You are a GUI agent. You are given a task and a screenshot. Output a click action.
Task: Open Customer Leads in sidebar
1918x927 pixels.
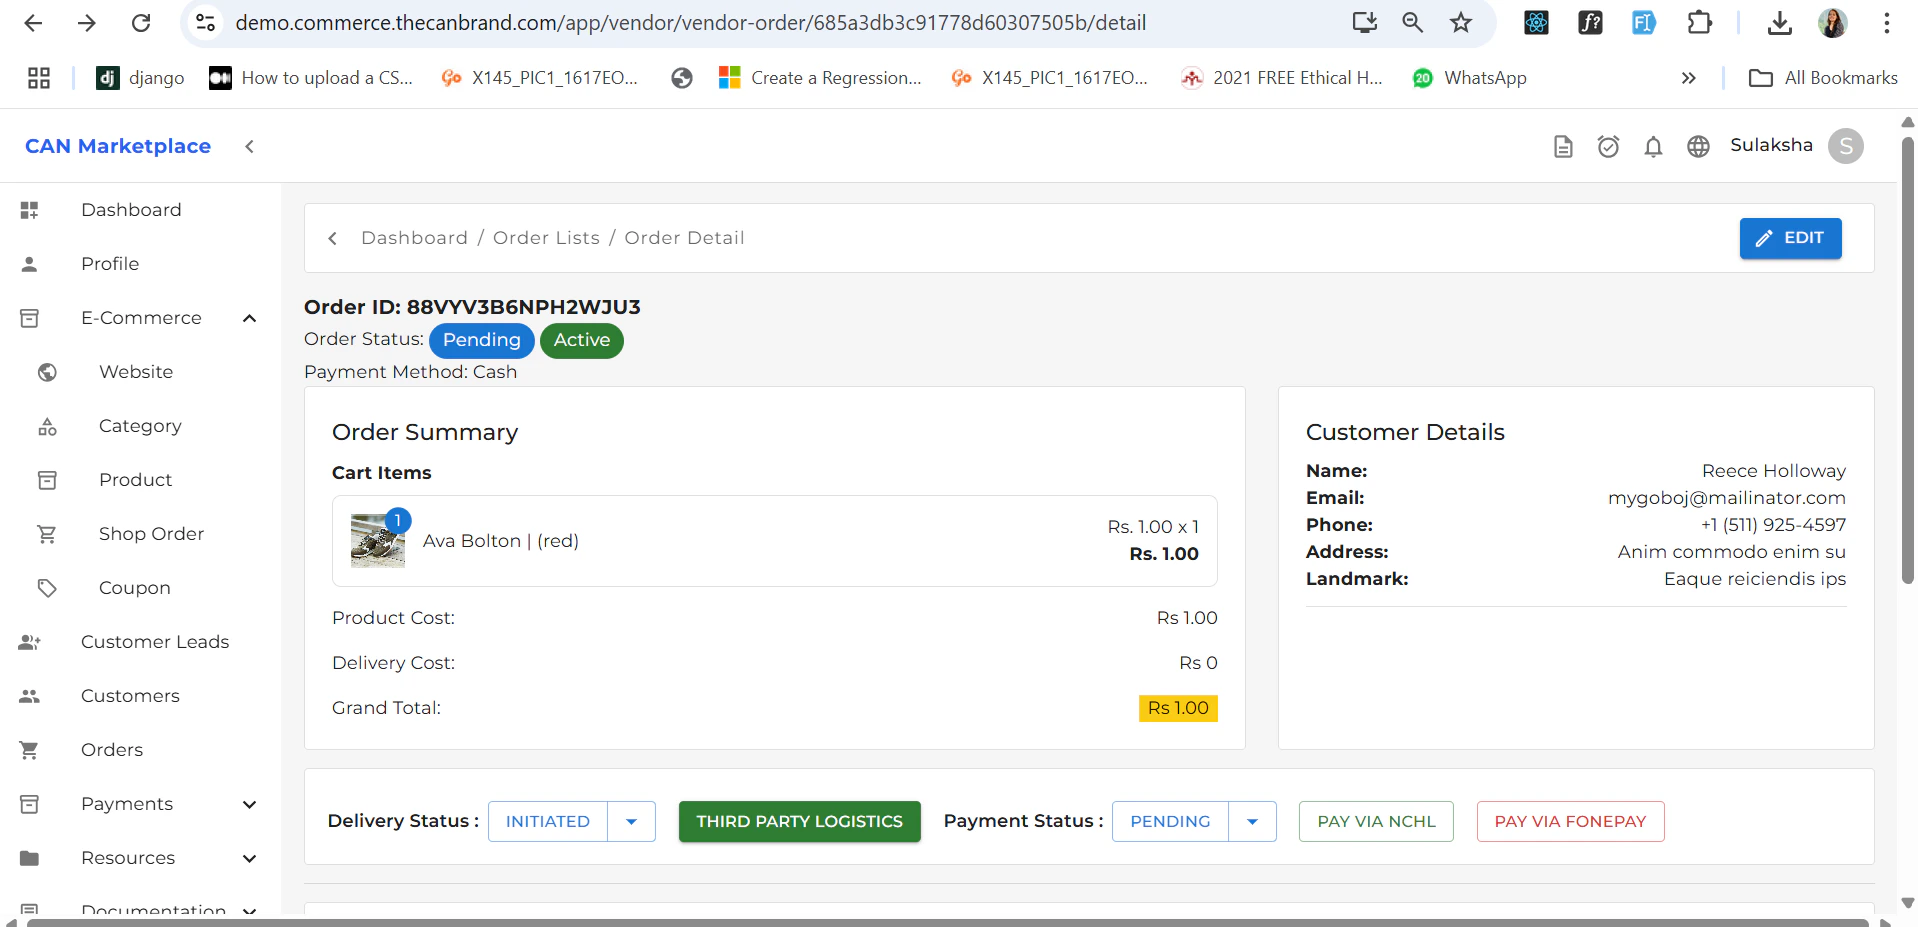(x=155, y=642)
